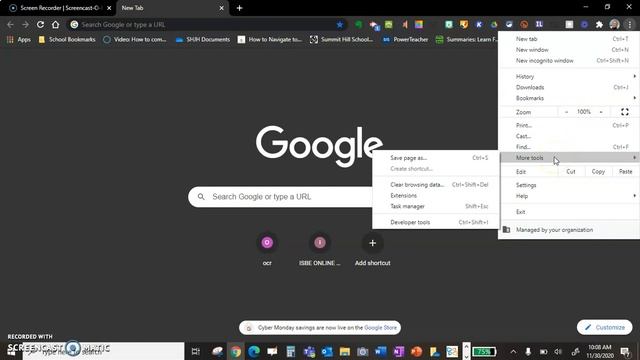The image size is (640, 360).
Task: Open the SHJH Documents bookmark
Action: 202,40
